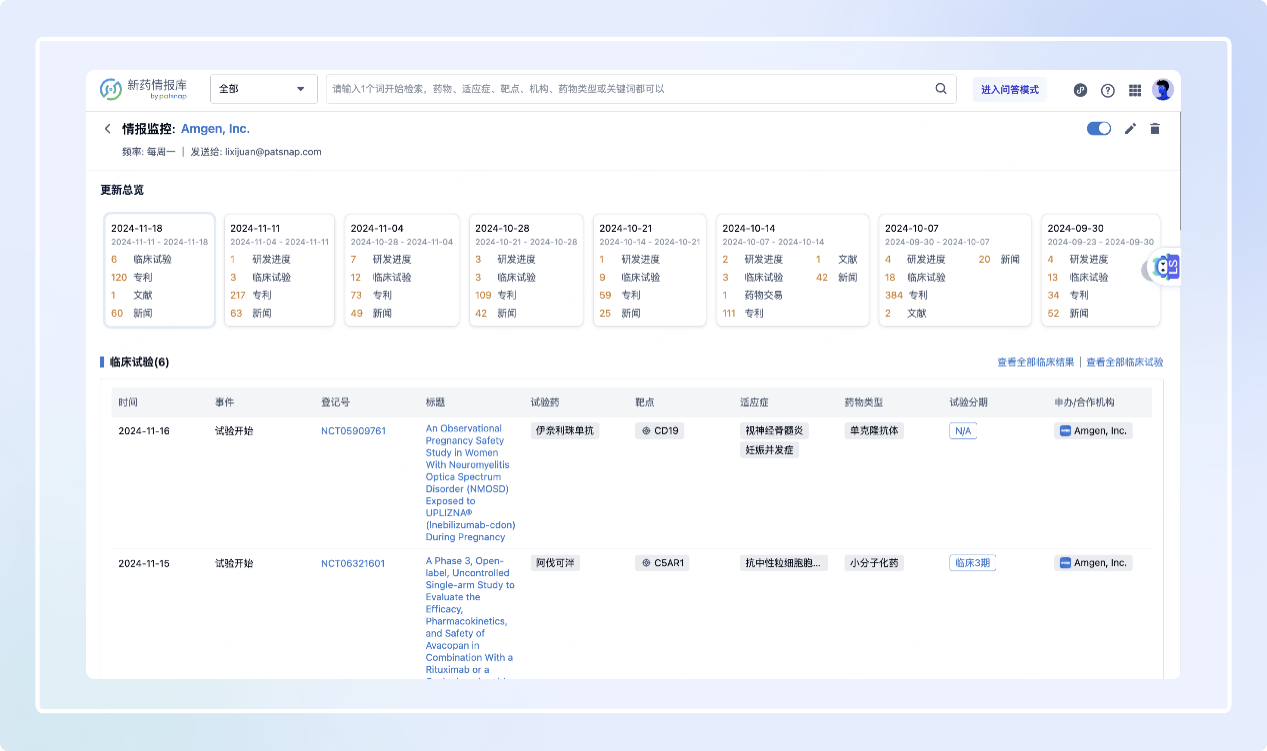Open the floating robot assistant icon
This screenshot has width=1267, height=751.
pyautogui.click(x=1164, y=267)
